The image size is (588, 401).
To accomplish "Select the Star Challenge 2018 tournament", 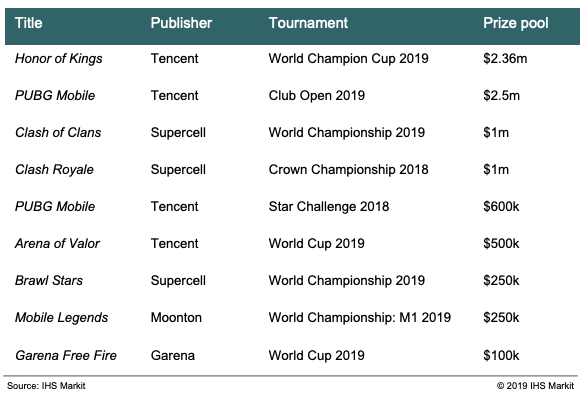I will click(329, 207).
